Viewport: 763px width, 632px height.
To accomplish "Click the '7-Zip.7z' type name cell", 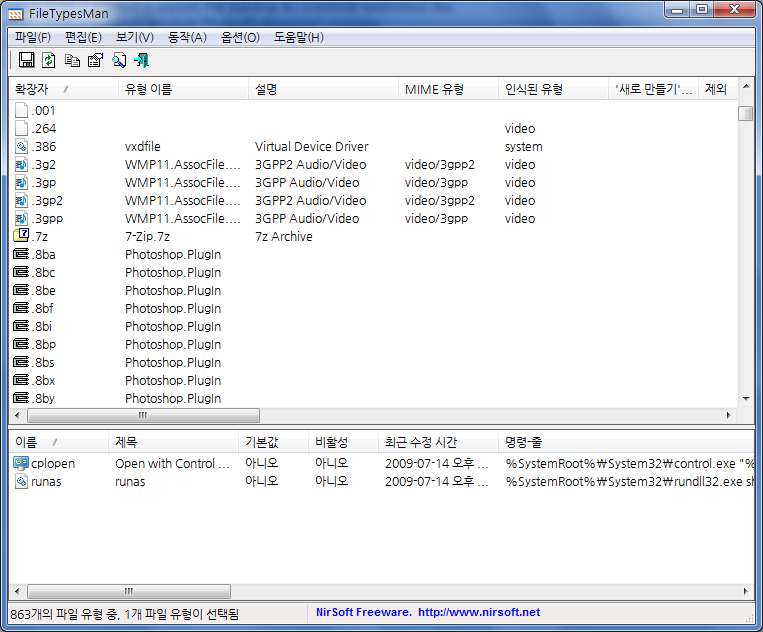I will point(147,236).
